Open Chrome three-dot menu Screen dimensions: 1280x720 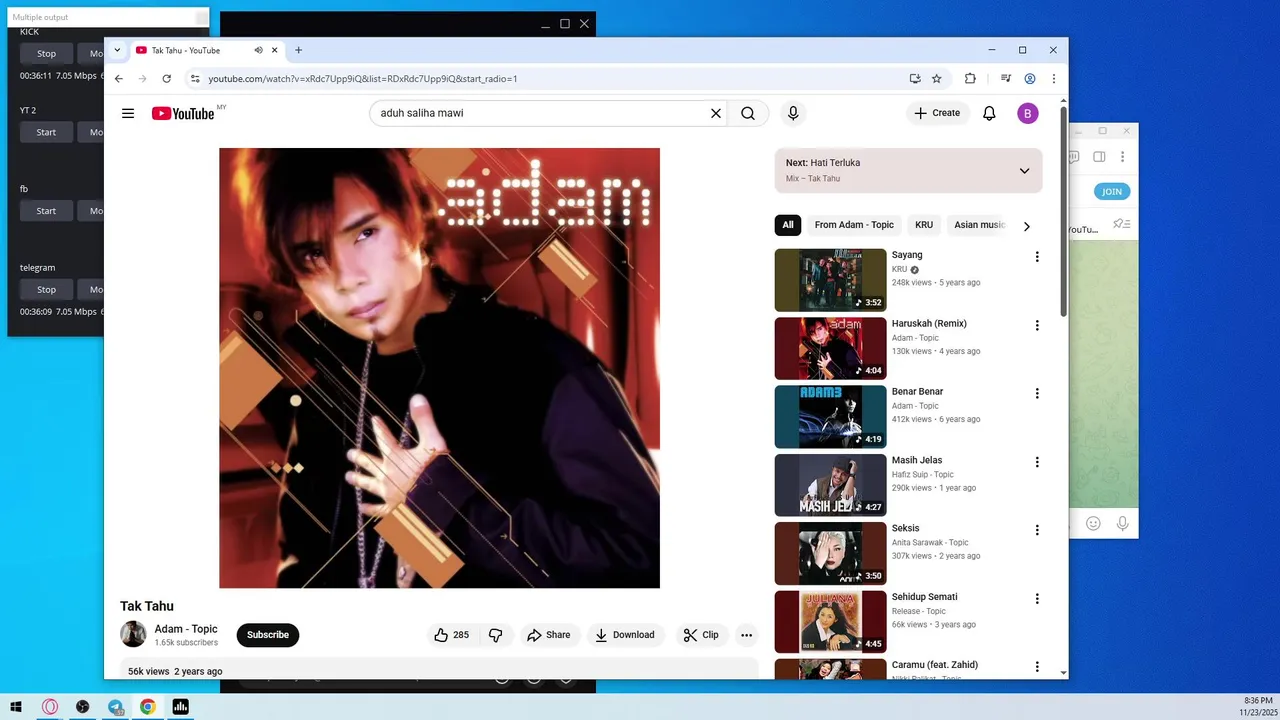[x=1053, y=78]
